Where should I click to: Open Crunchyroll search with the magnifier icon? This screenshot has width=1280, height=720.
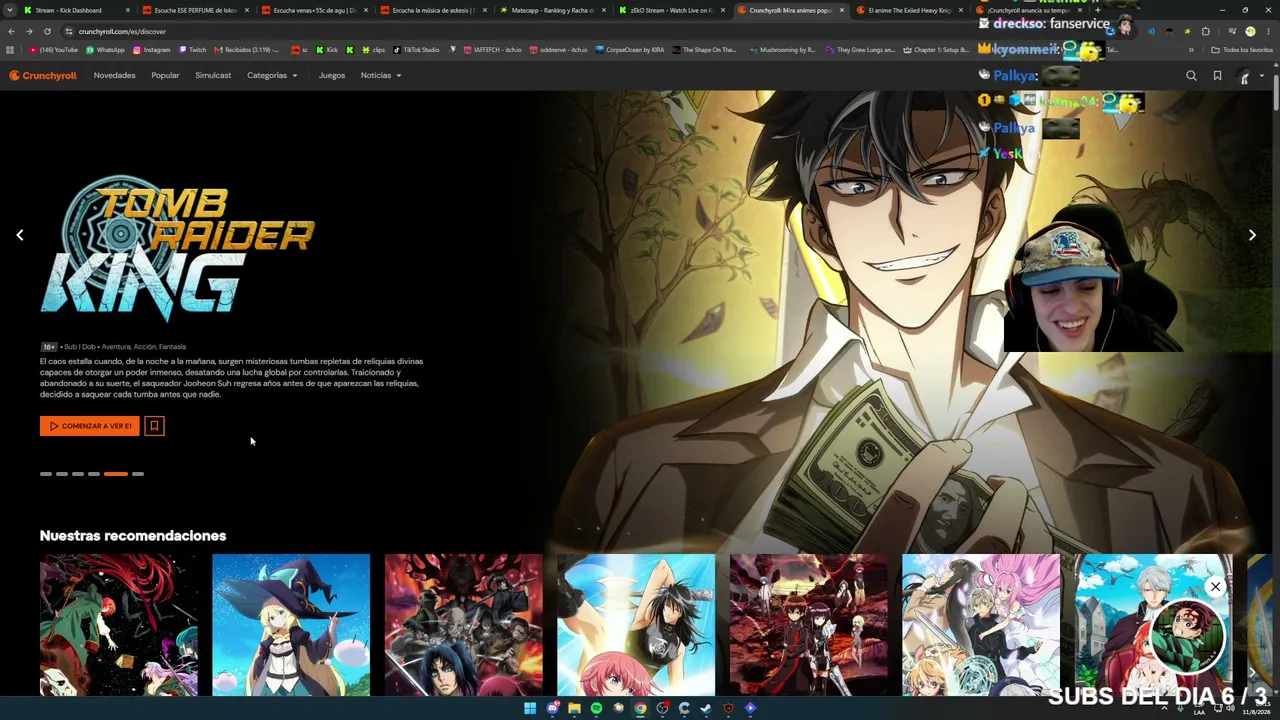point(1191,75)
